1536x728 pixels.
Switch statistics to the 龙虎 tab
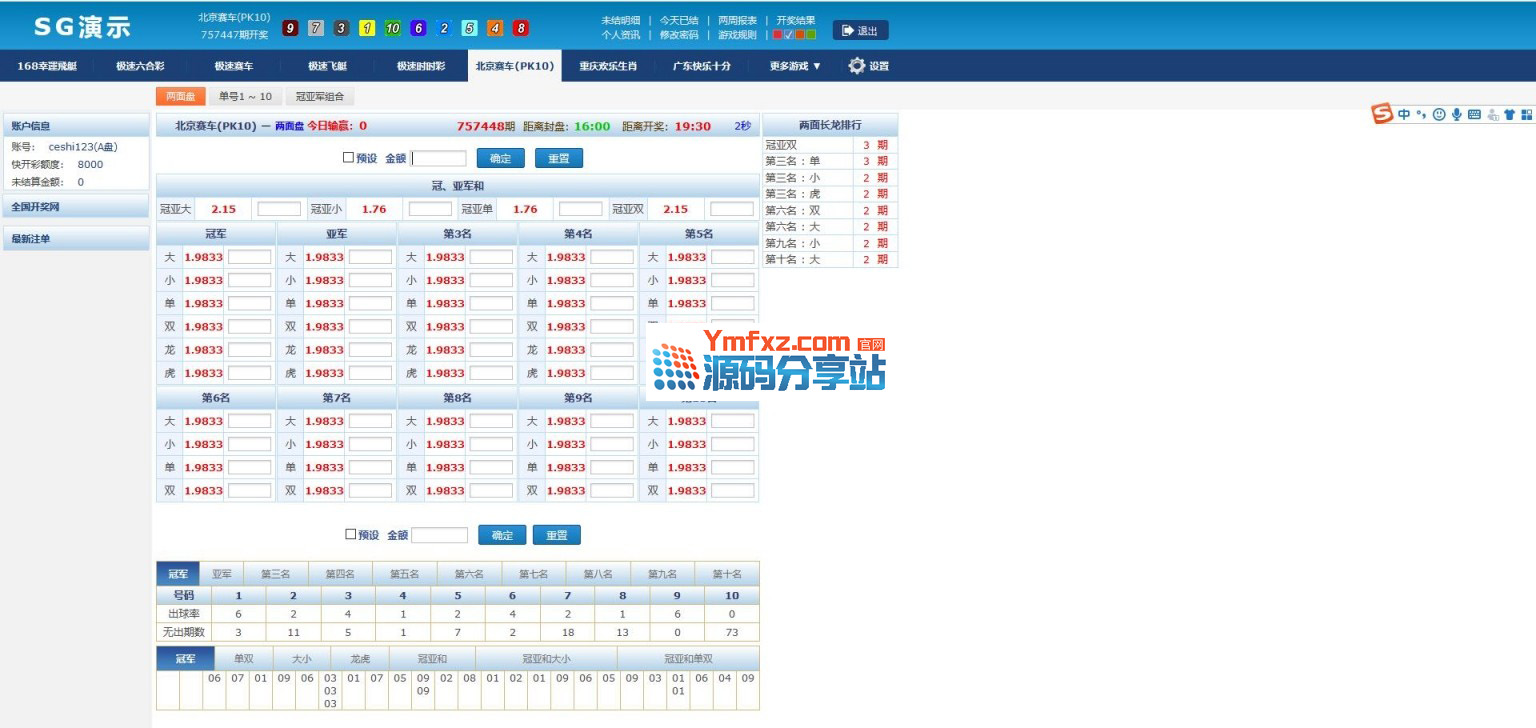coord(359,659)
